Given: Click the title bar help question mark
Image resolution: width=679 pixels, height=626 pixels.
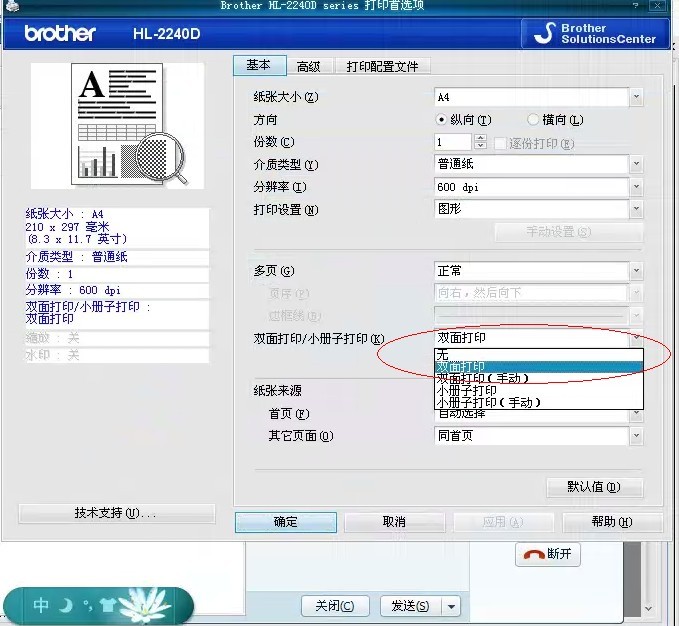Looking at the screenshot, I should pyautogui.click(x=636, y=5).
